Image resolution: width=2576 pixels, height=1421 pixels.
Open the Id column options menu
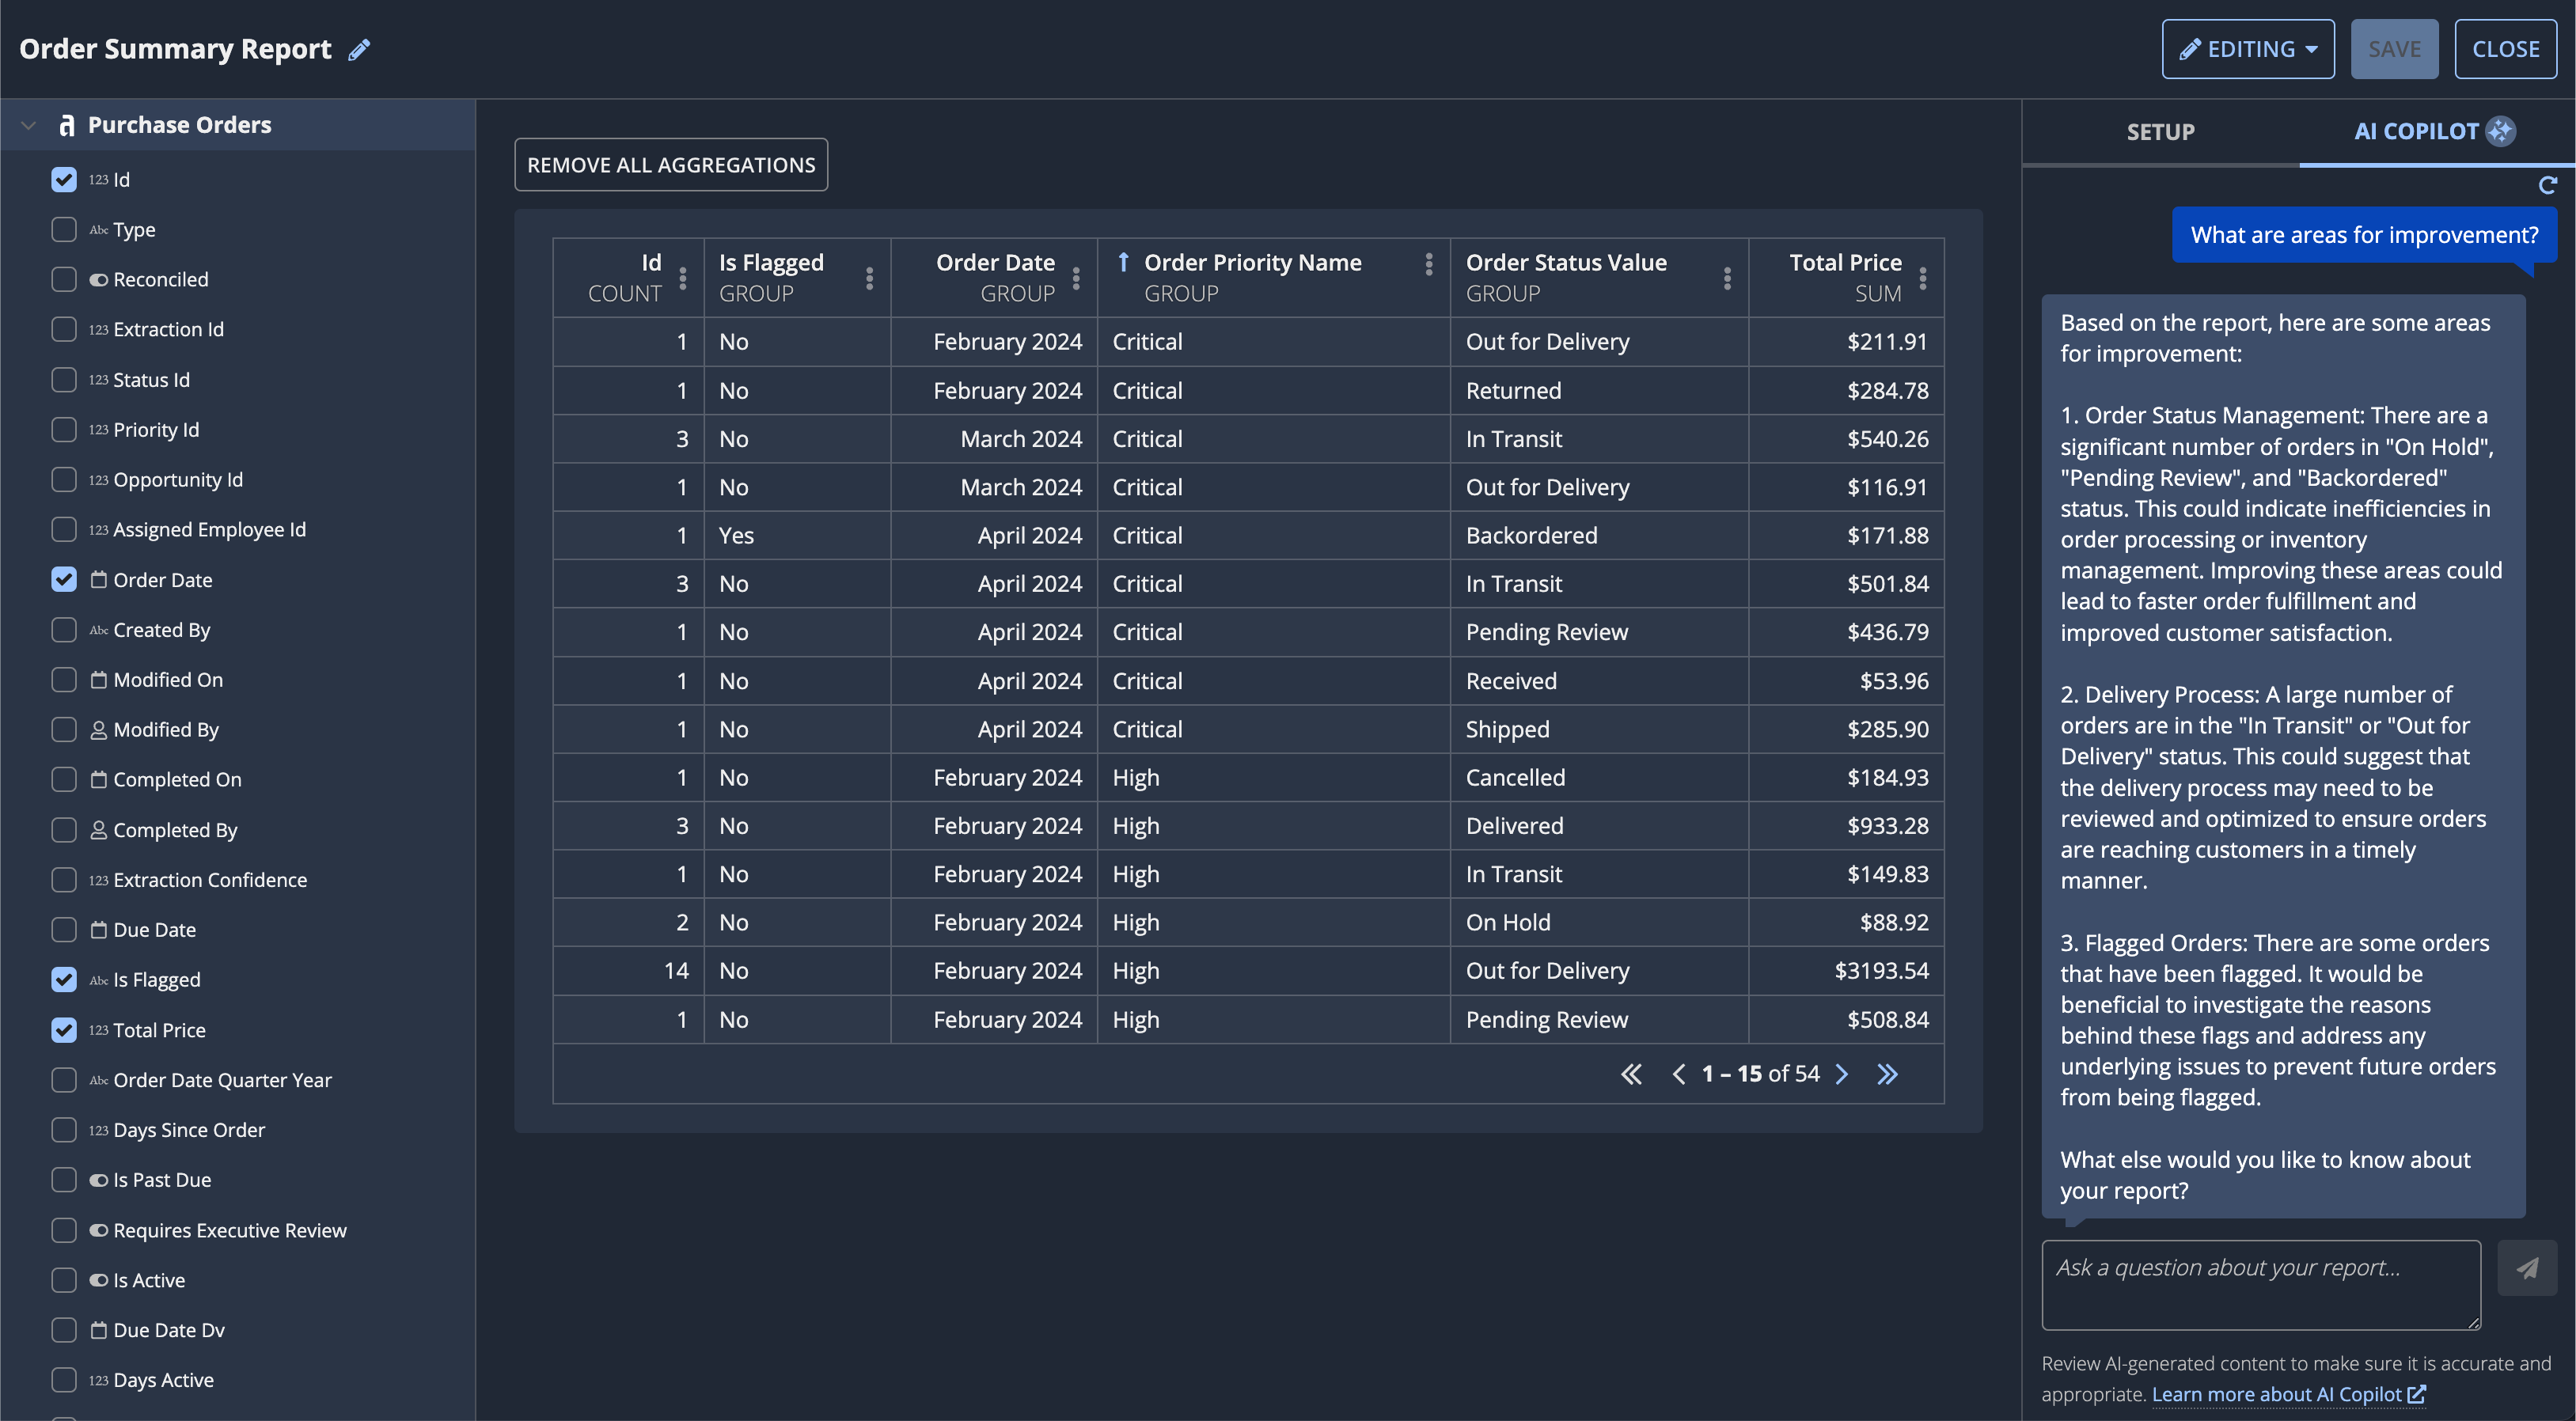coord(683,278)
